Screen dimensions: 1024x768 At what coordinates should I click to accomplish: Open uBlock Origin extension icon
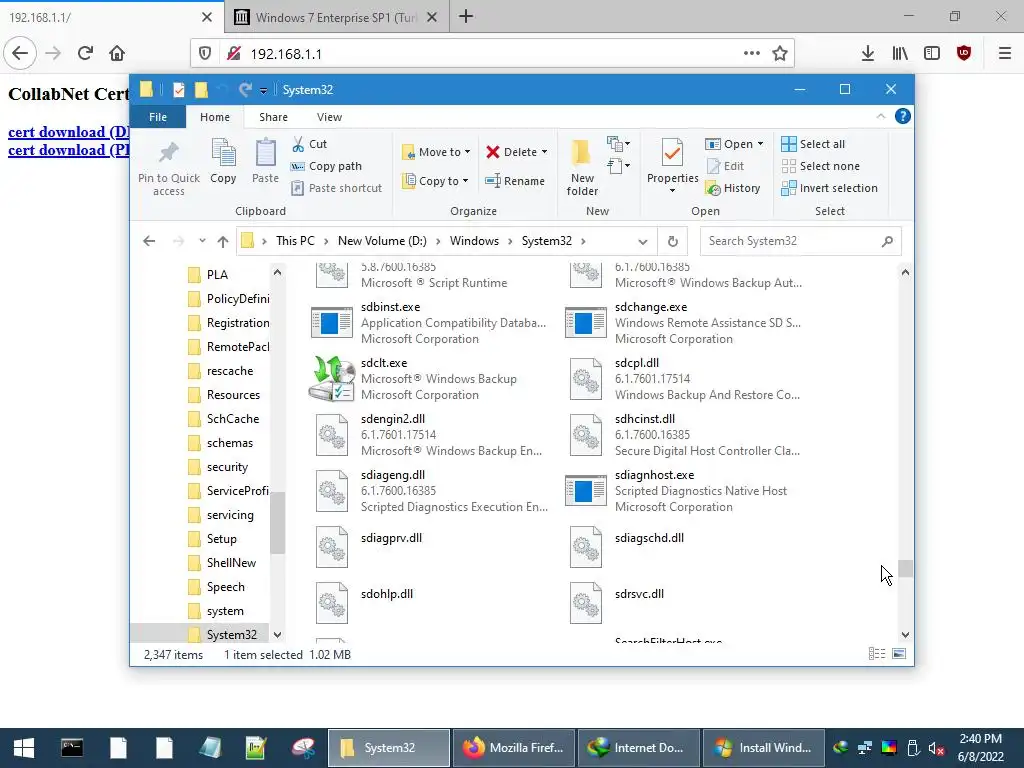click(x=964, y=53)
